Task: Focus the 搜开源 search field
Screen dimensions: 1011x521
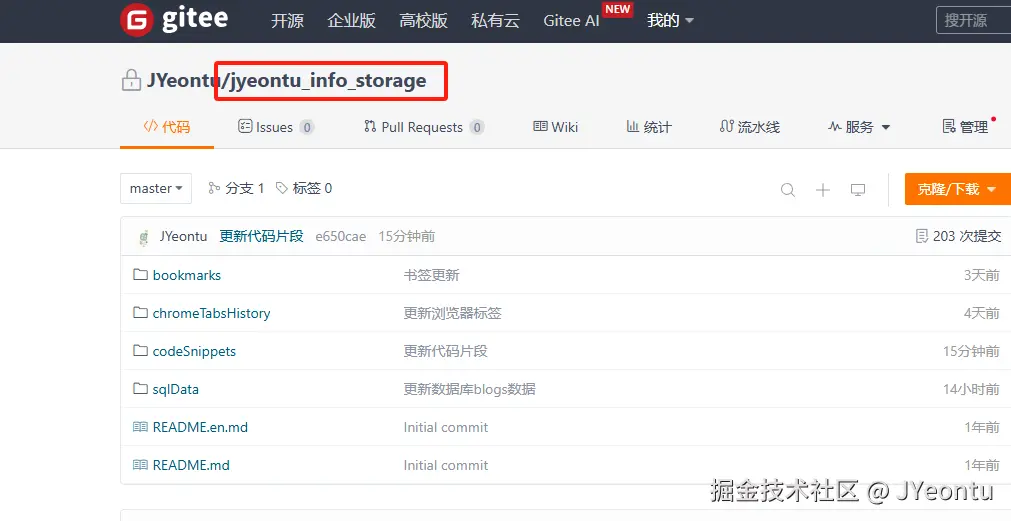Action: click(974, 20)
